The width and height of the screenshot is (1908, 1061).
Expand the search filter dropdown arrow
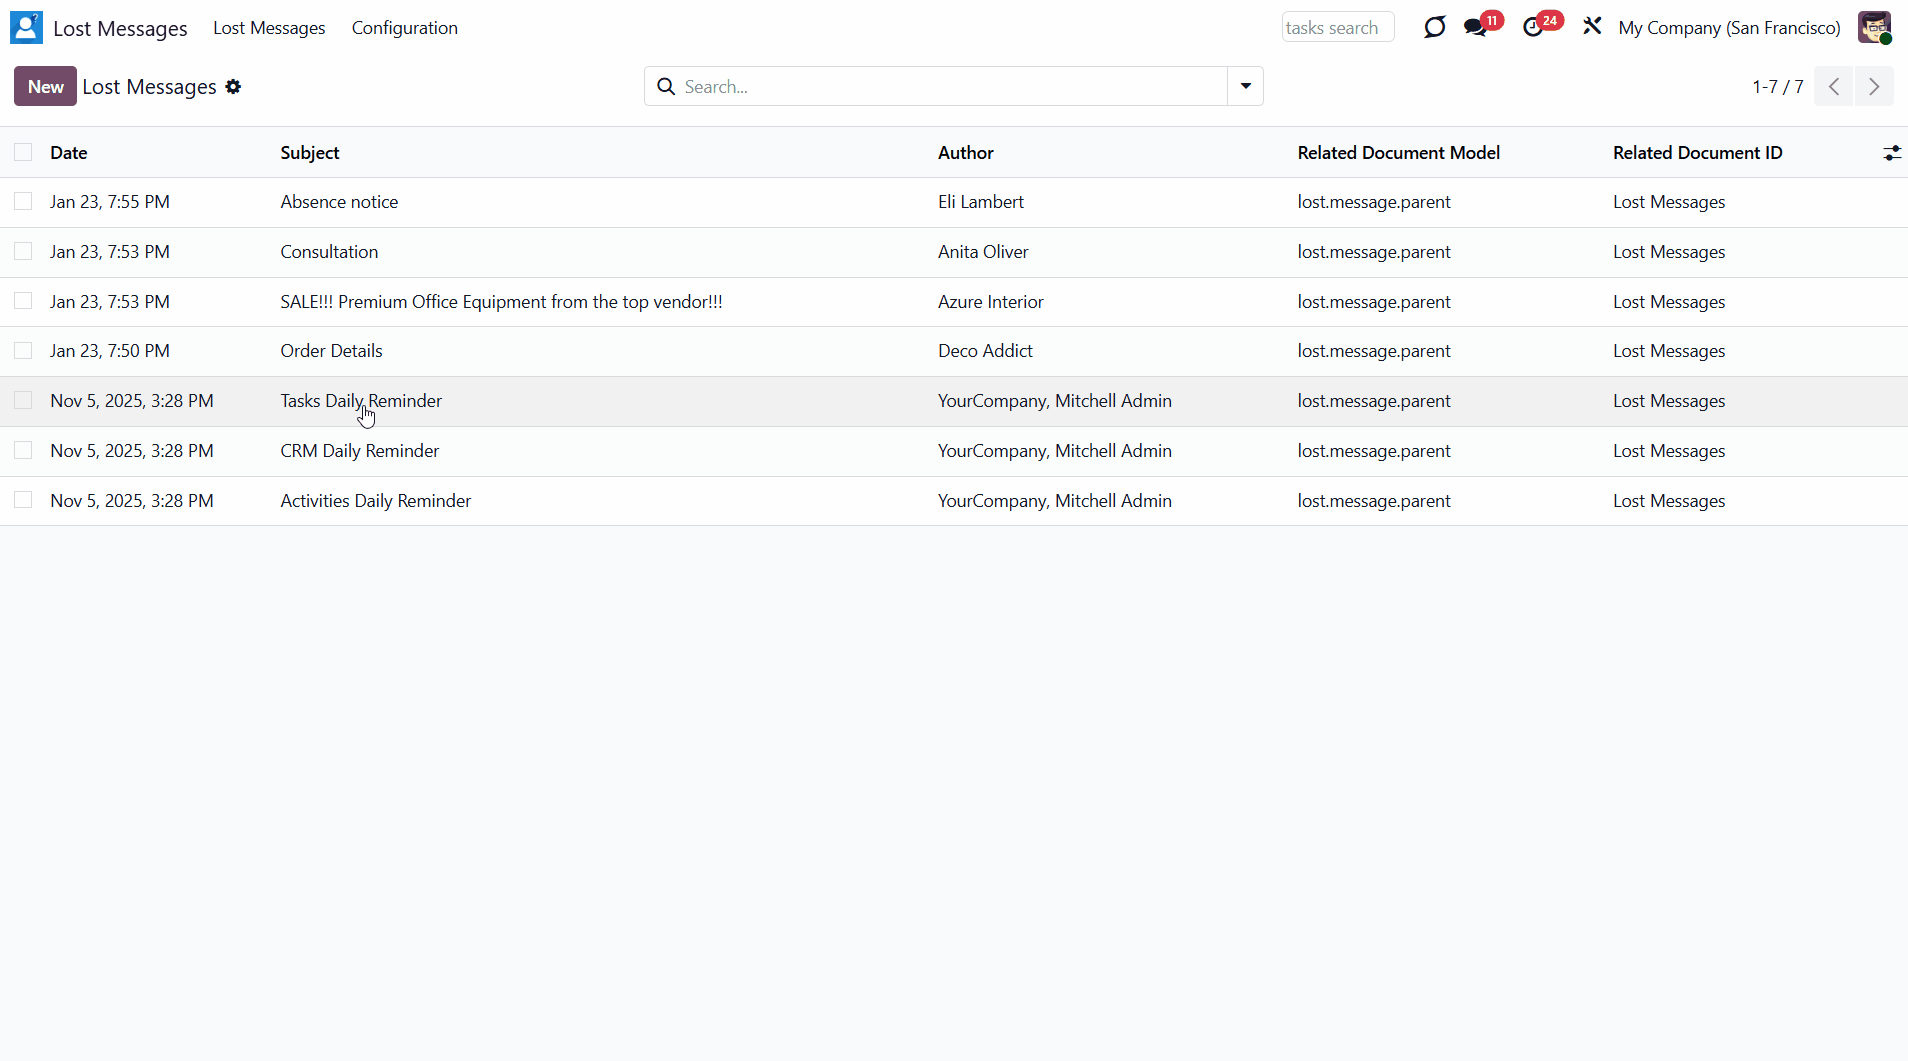coord(1245,87)
